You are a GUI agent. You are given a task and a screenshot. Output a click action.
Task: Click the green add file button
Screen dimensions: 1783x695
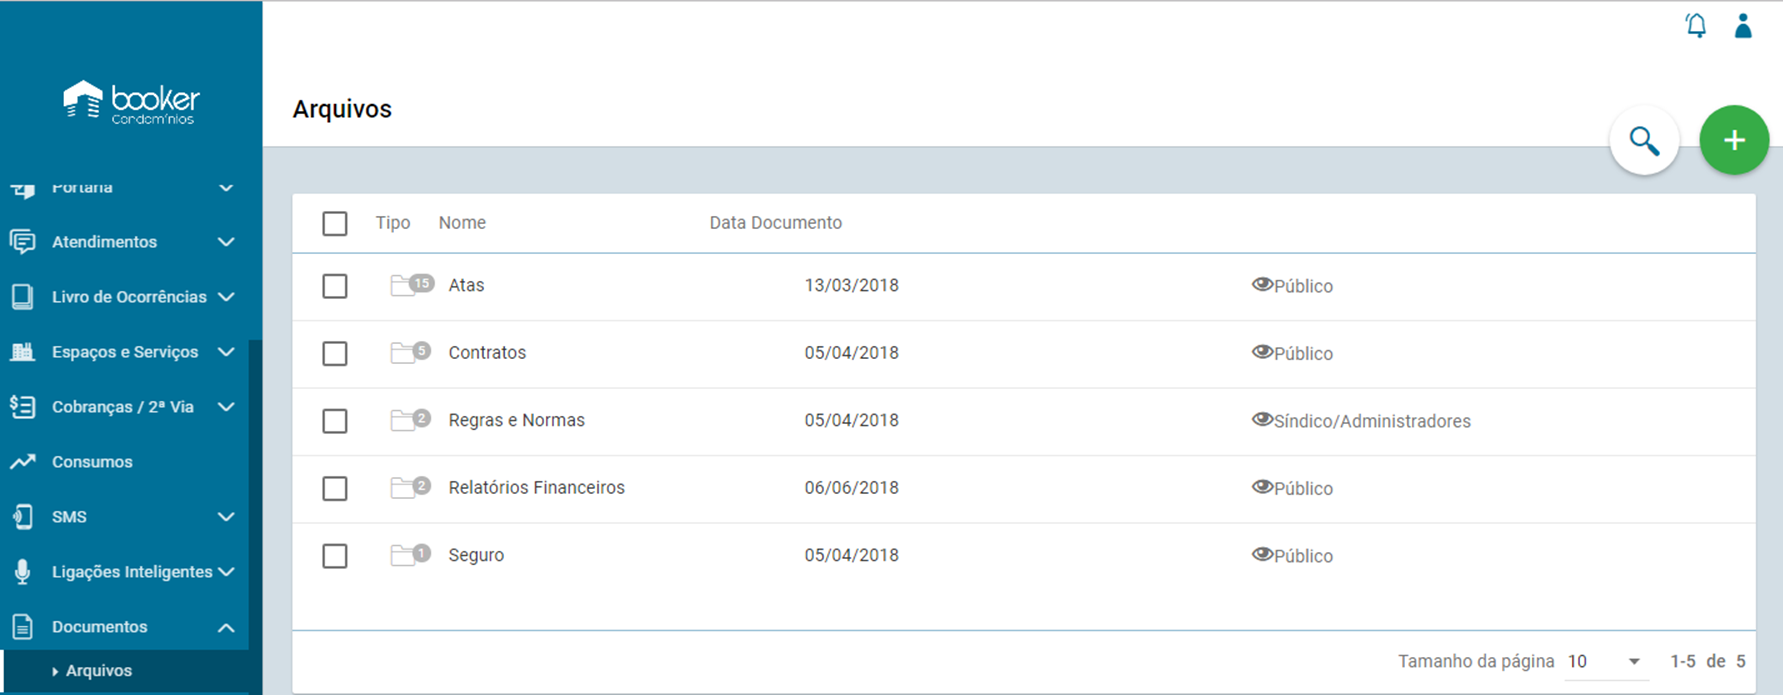(1734, 141)
